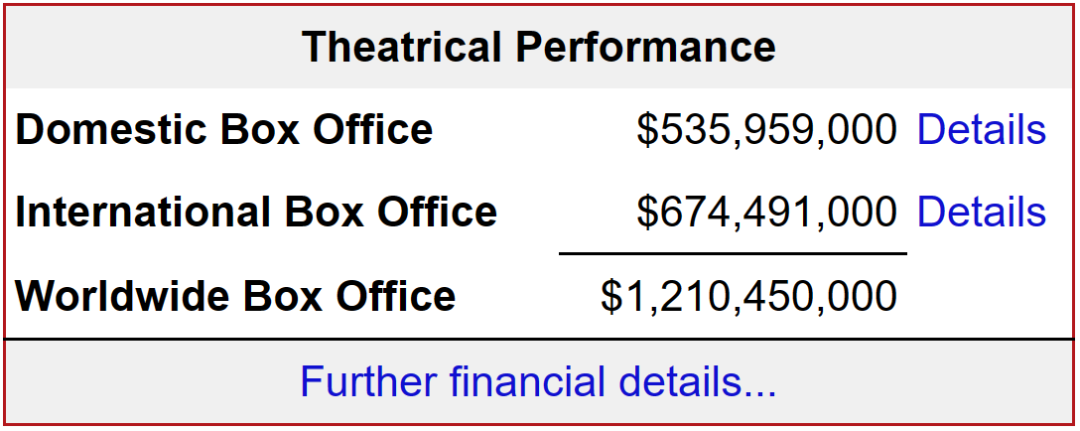Click the summation line above the worldwide total
This screenshot has width=1080, height=431.
pyautogui.click(x=732, y=254)
